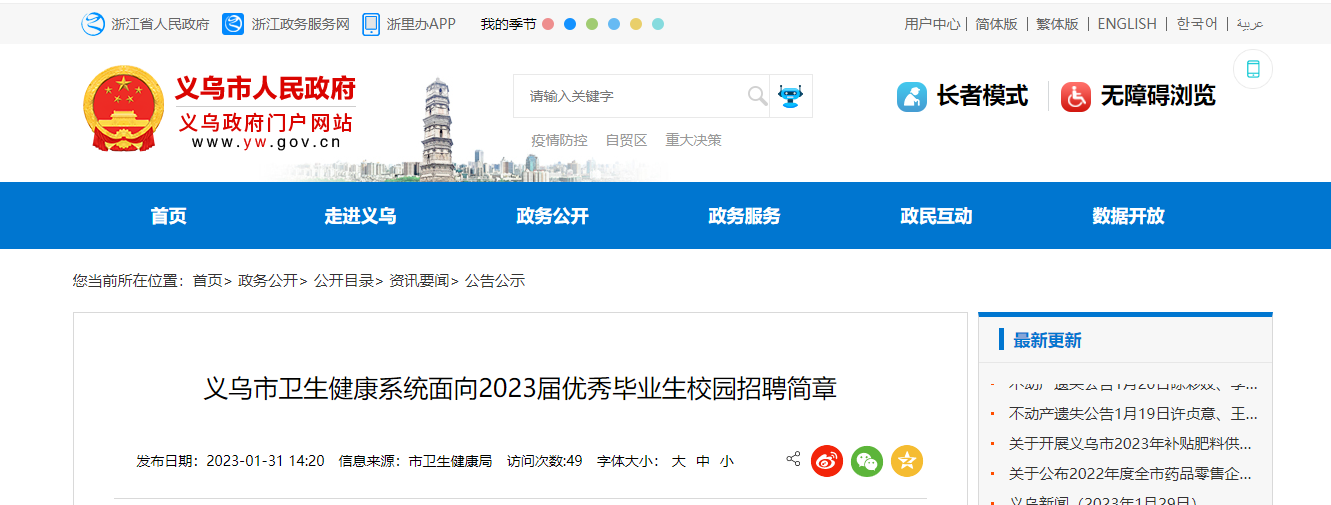Screen dimensions: 1331x505
Task: Open the 浙里办APP phone icon
Action: (371, 24)
